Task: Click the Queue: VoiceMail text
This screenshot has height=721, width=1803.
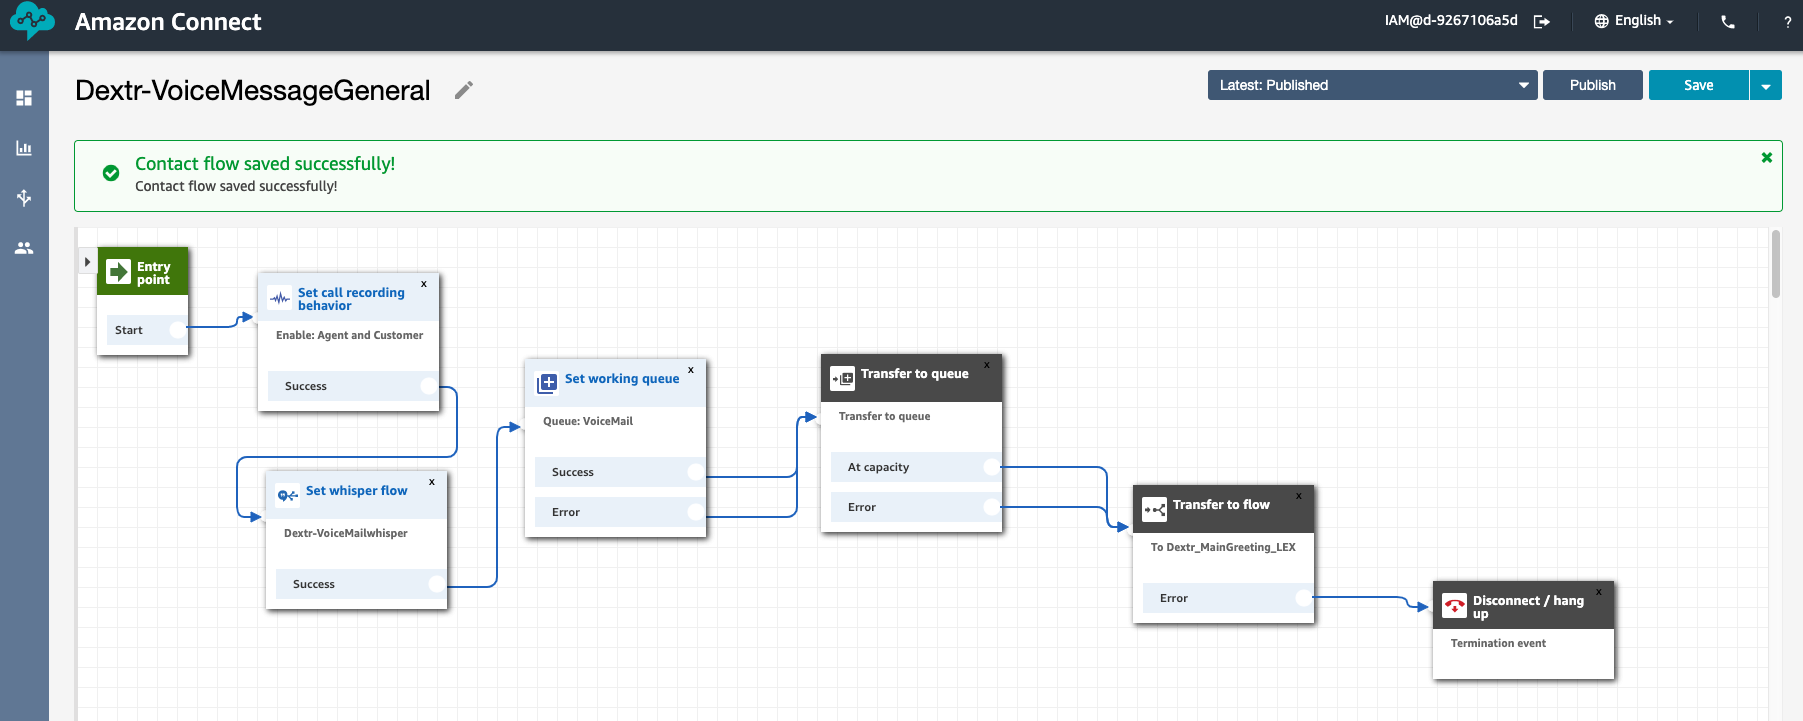Action: [x=588, y=421]
